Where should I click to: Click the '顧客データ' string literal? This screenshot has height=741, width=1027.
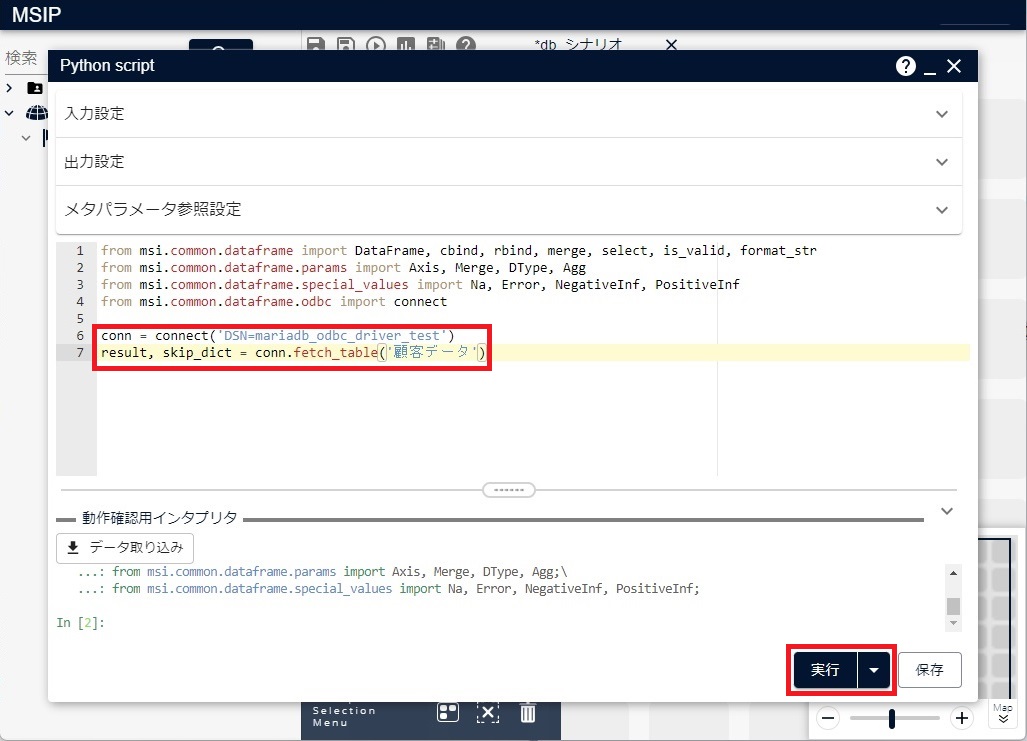[432, 352]
